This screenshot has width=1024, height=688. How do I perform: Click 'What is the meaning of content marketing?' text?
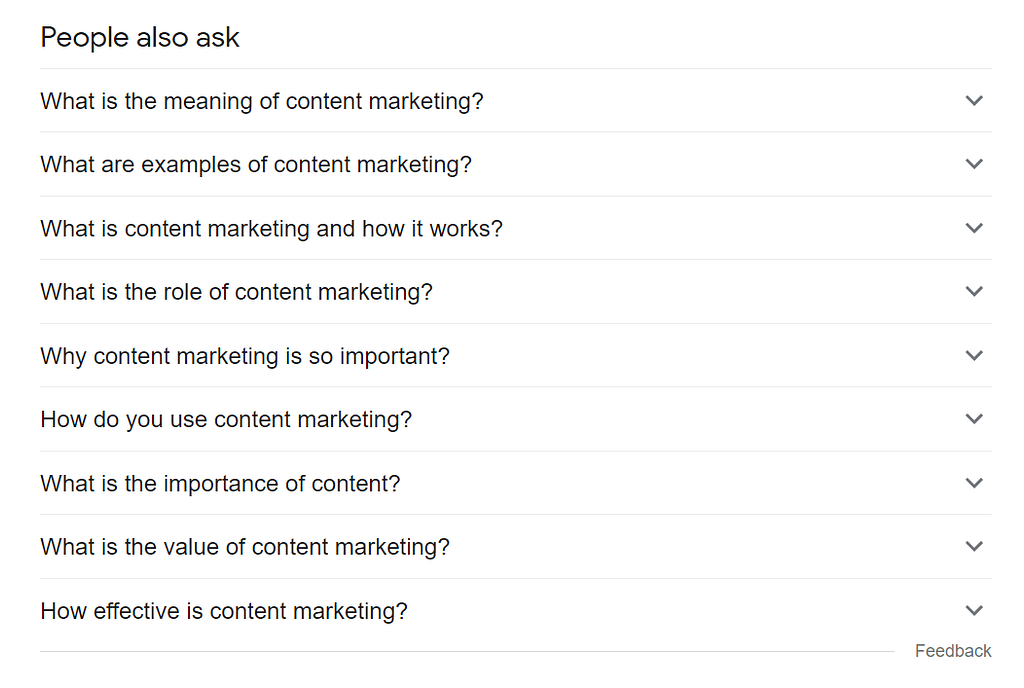point(261,101)
